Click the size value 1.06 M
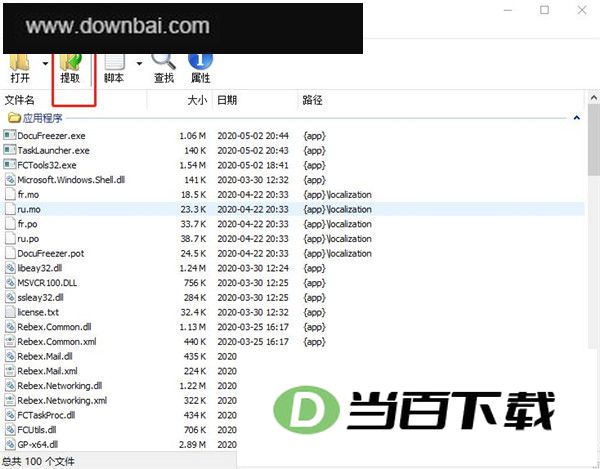The image size is (600, 469). (193, 136)
